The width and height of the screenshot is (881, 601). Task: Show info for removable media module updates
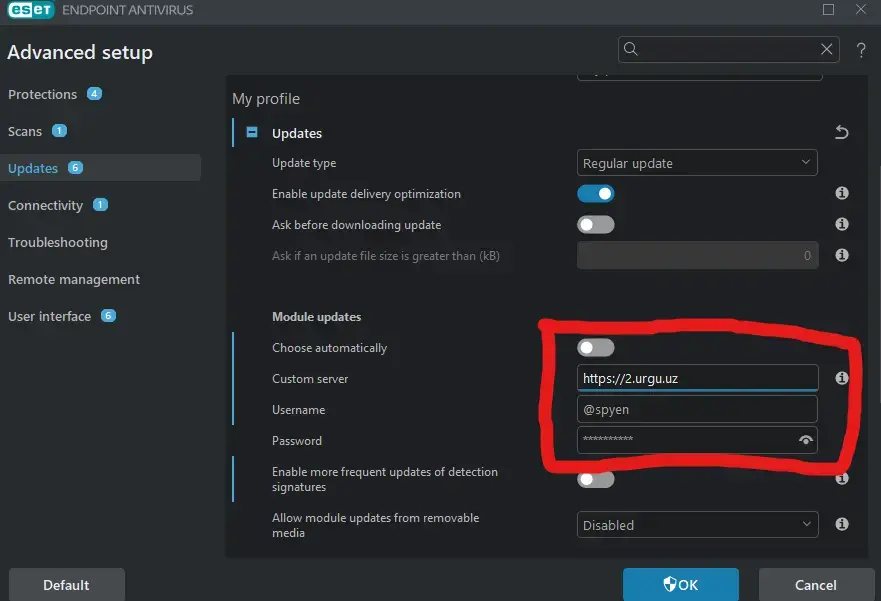[842, 524]
